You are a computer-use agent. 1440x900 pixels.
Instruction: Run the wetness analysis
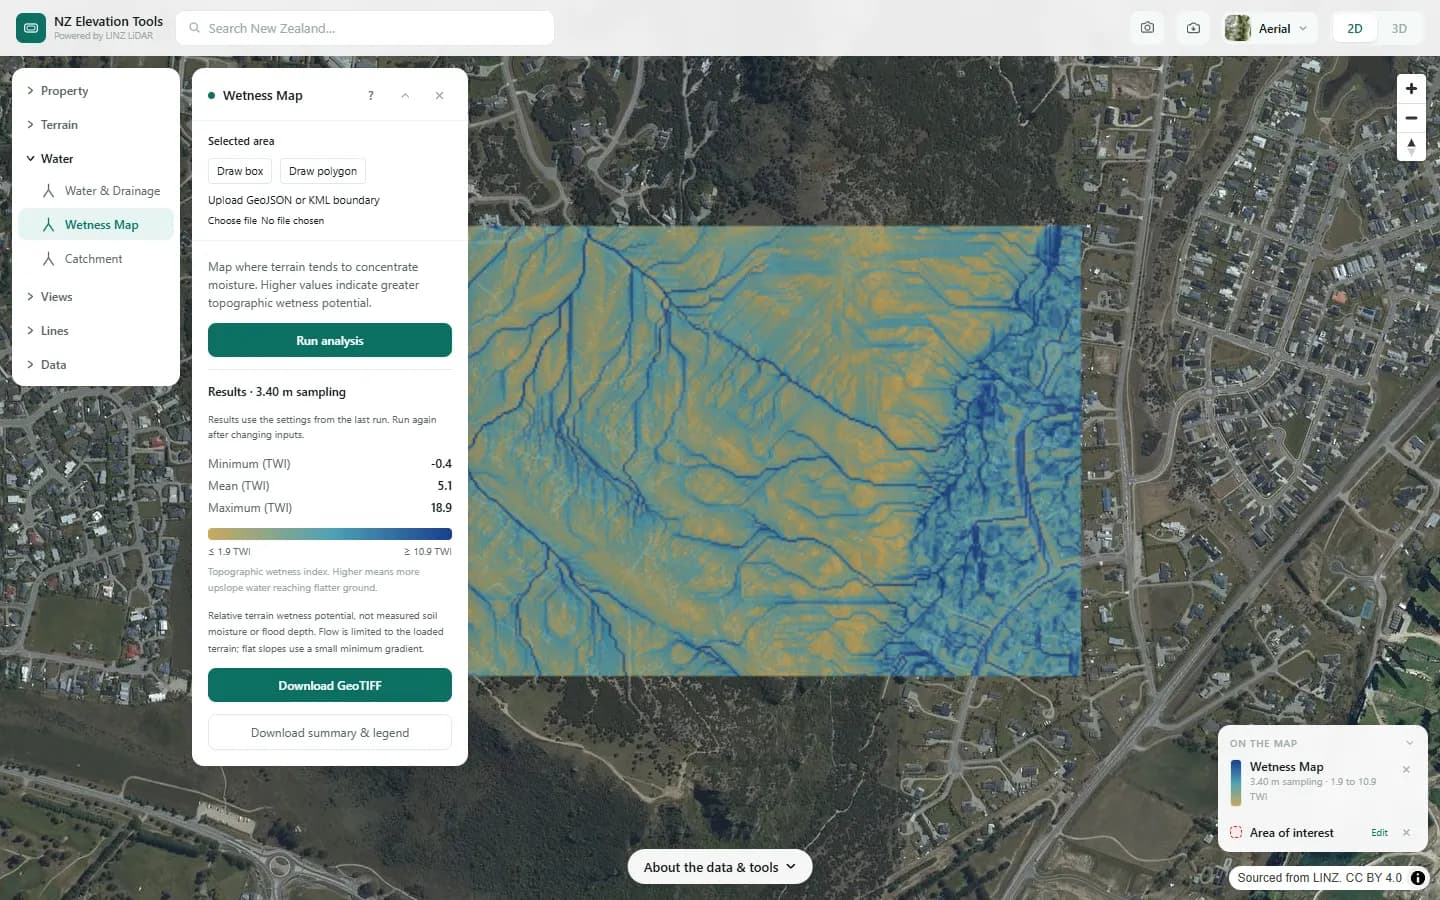pos(330,340)
